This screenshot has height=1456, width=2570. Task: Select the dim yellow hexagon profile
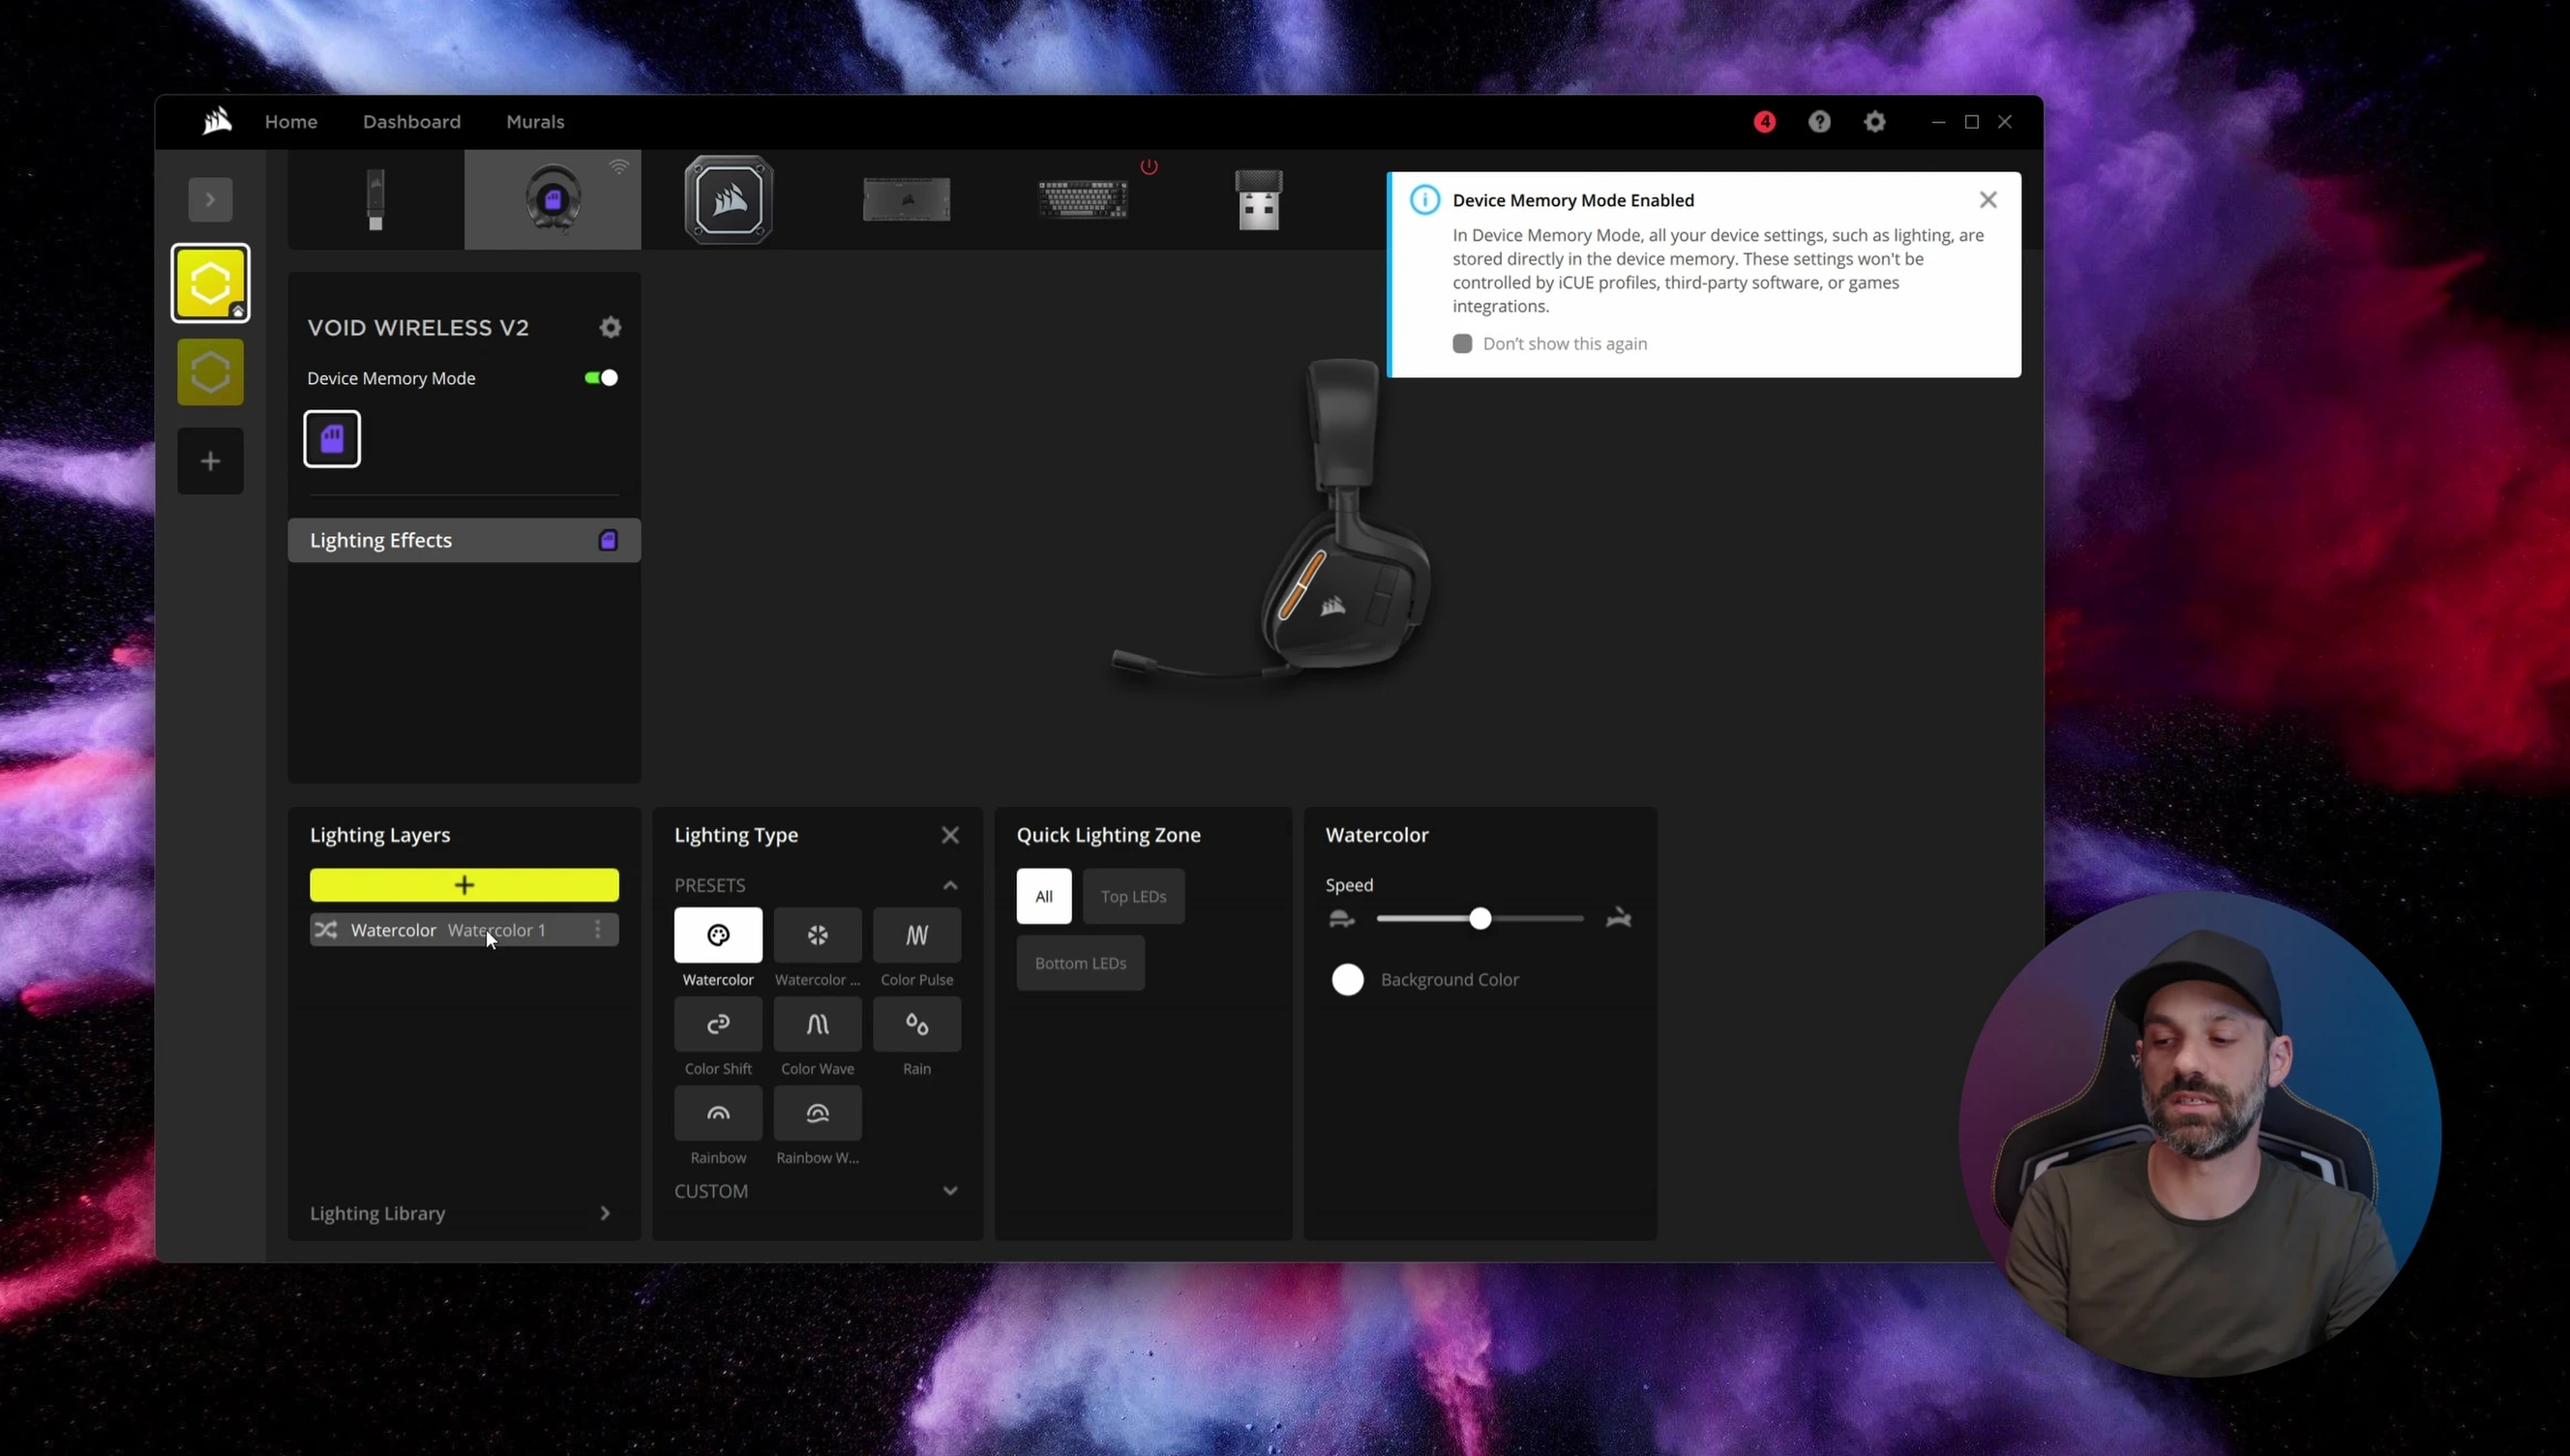tap(210, 372)
